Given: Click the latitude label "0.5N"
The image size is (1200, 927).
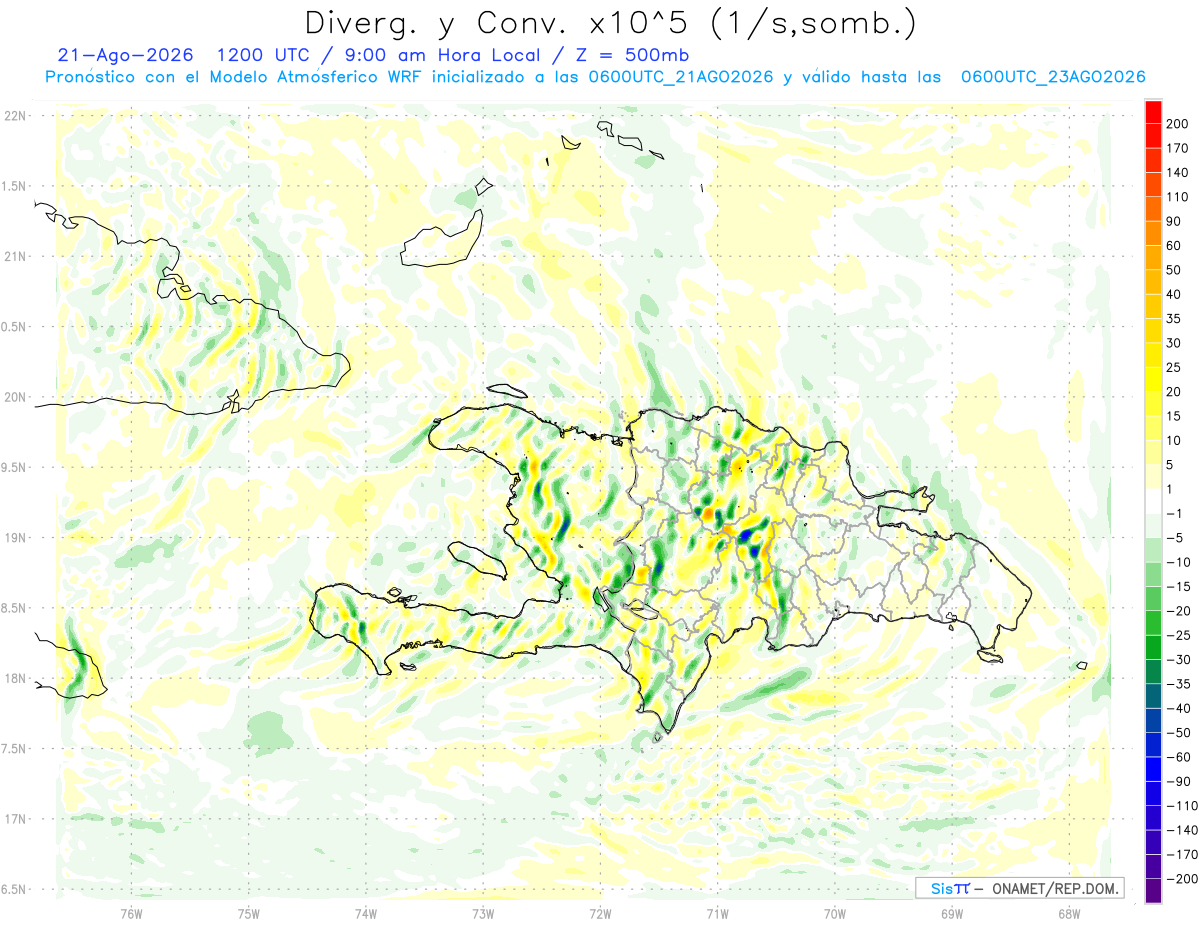Looking at the screenshot, I should click(x=12, y=327).
